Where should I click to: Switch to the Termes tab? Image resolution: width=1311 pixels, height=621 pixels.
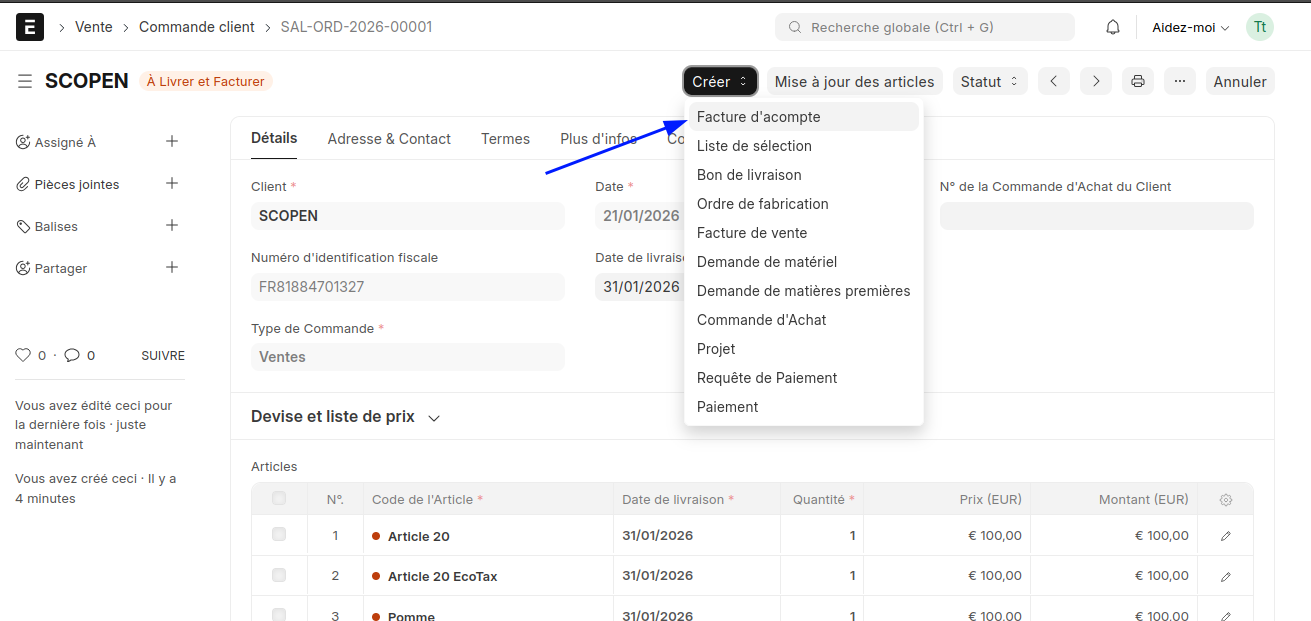coord(505,139)
